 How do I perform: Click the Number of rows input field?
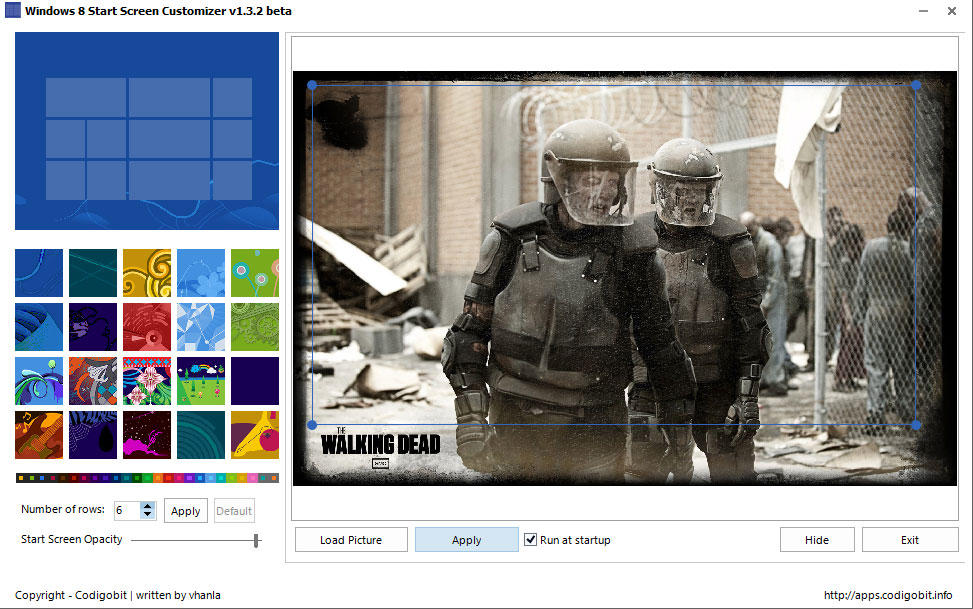point(127,510)
